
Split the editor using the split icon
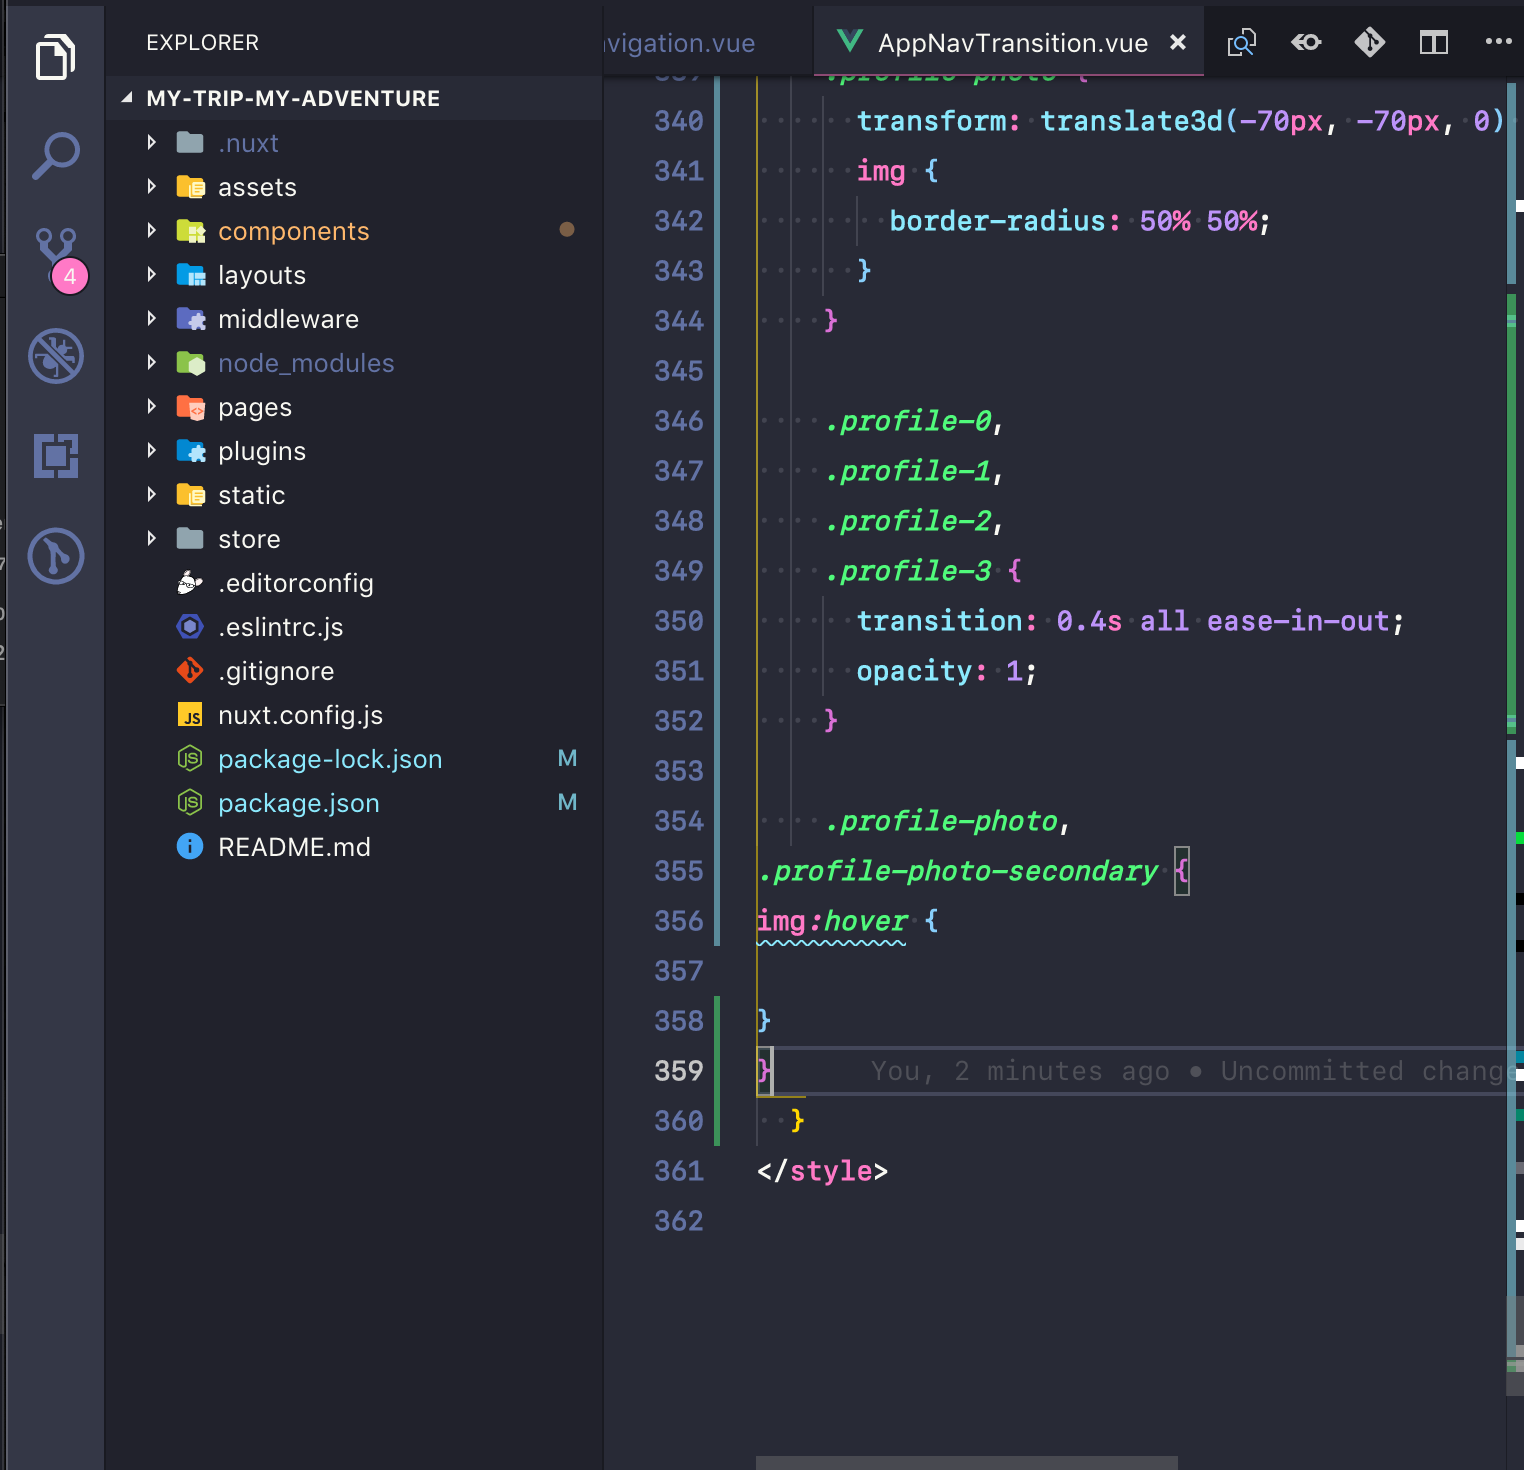point(1433,43)
